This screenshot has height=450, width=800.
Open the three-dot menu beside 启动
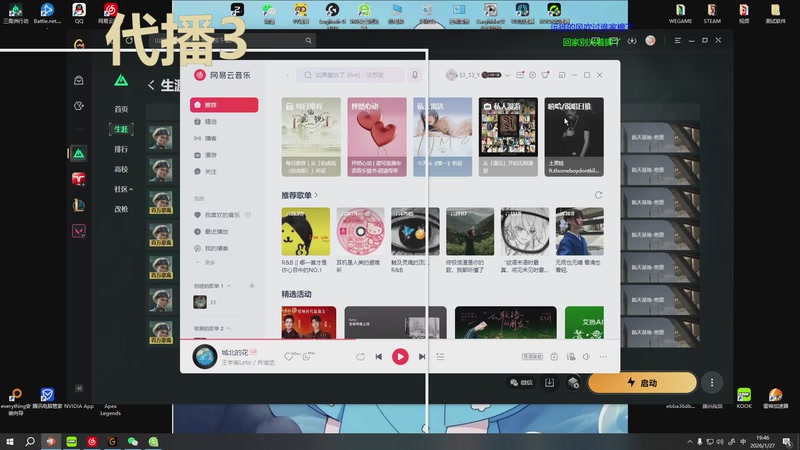point(712,383)
